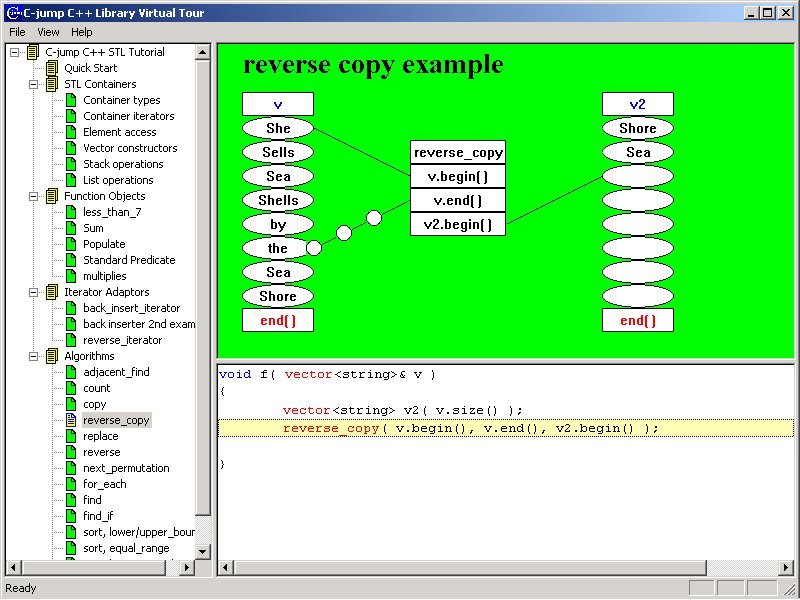Collapse the Iterator Adaptors tree node
This screenshot has height=600, width=800.
click(34, 292)
